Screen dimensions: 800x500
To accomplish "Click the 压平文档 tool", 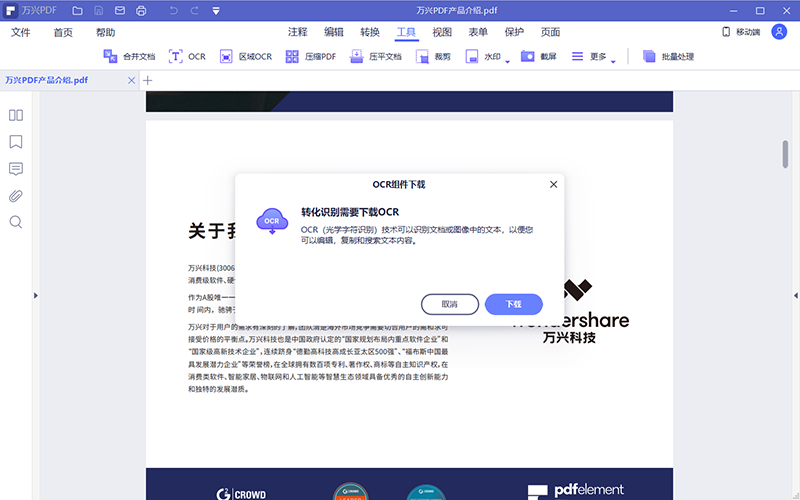I will point(376,56).
